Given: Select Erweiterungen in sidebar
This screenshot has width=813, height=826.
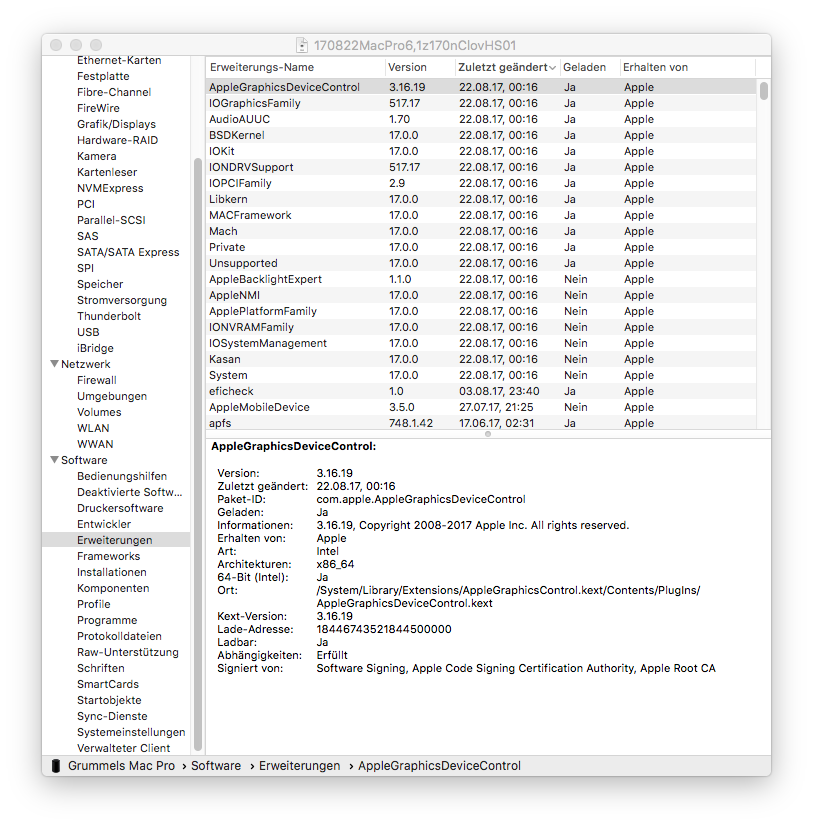Looking at the screenshot, I should click(x=114, y=540).
